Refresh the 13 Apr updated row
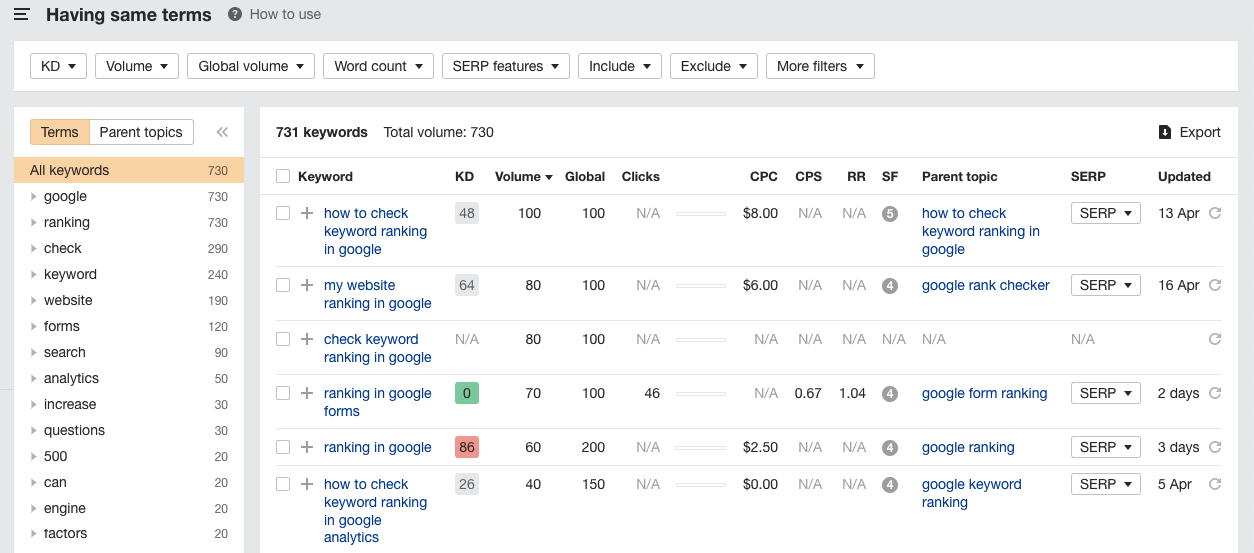The image size is (1254, 553). click(1215, 213)
